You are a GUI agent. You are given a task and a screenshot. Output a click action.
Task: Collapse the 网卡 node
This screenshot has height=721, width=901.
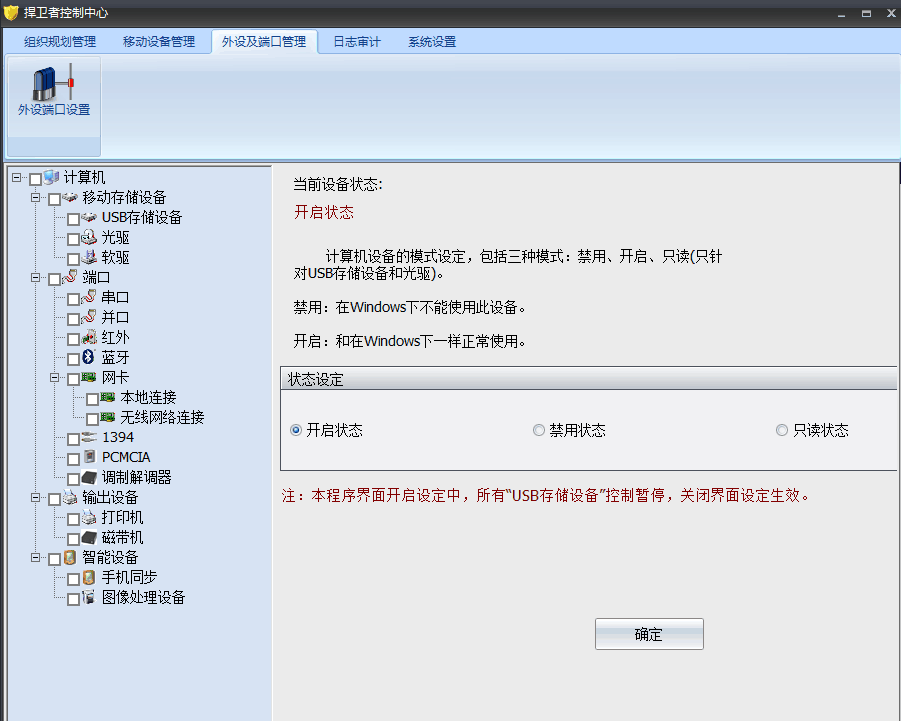(x=55, y=377)
